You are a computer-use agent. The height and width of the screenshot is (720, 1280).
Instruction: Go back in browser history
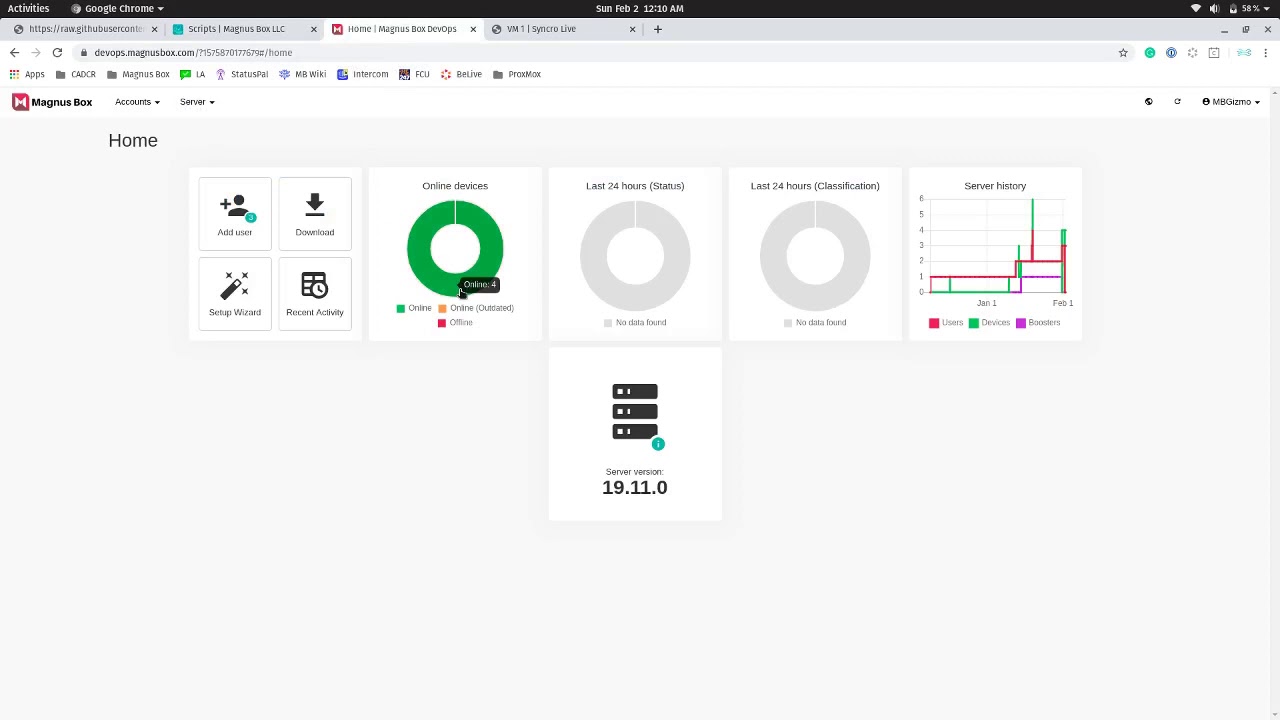[x=14, y=53]
